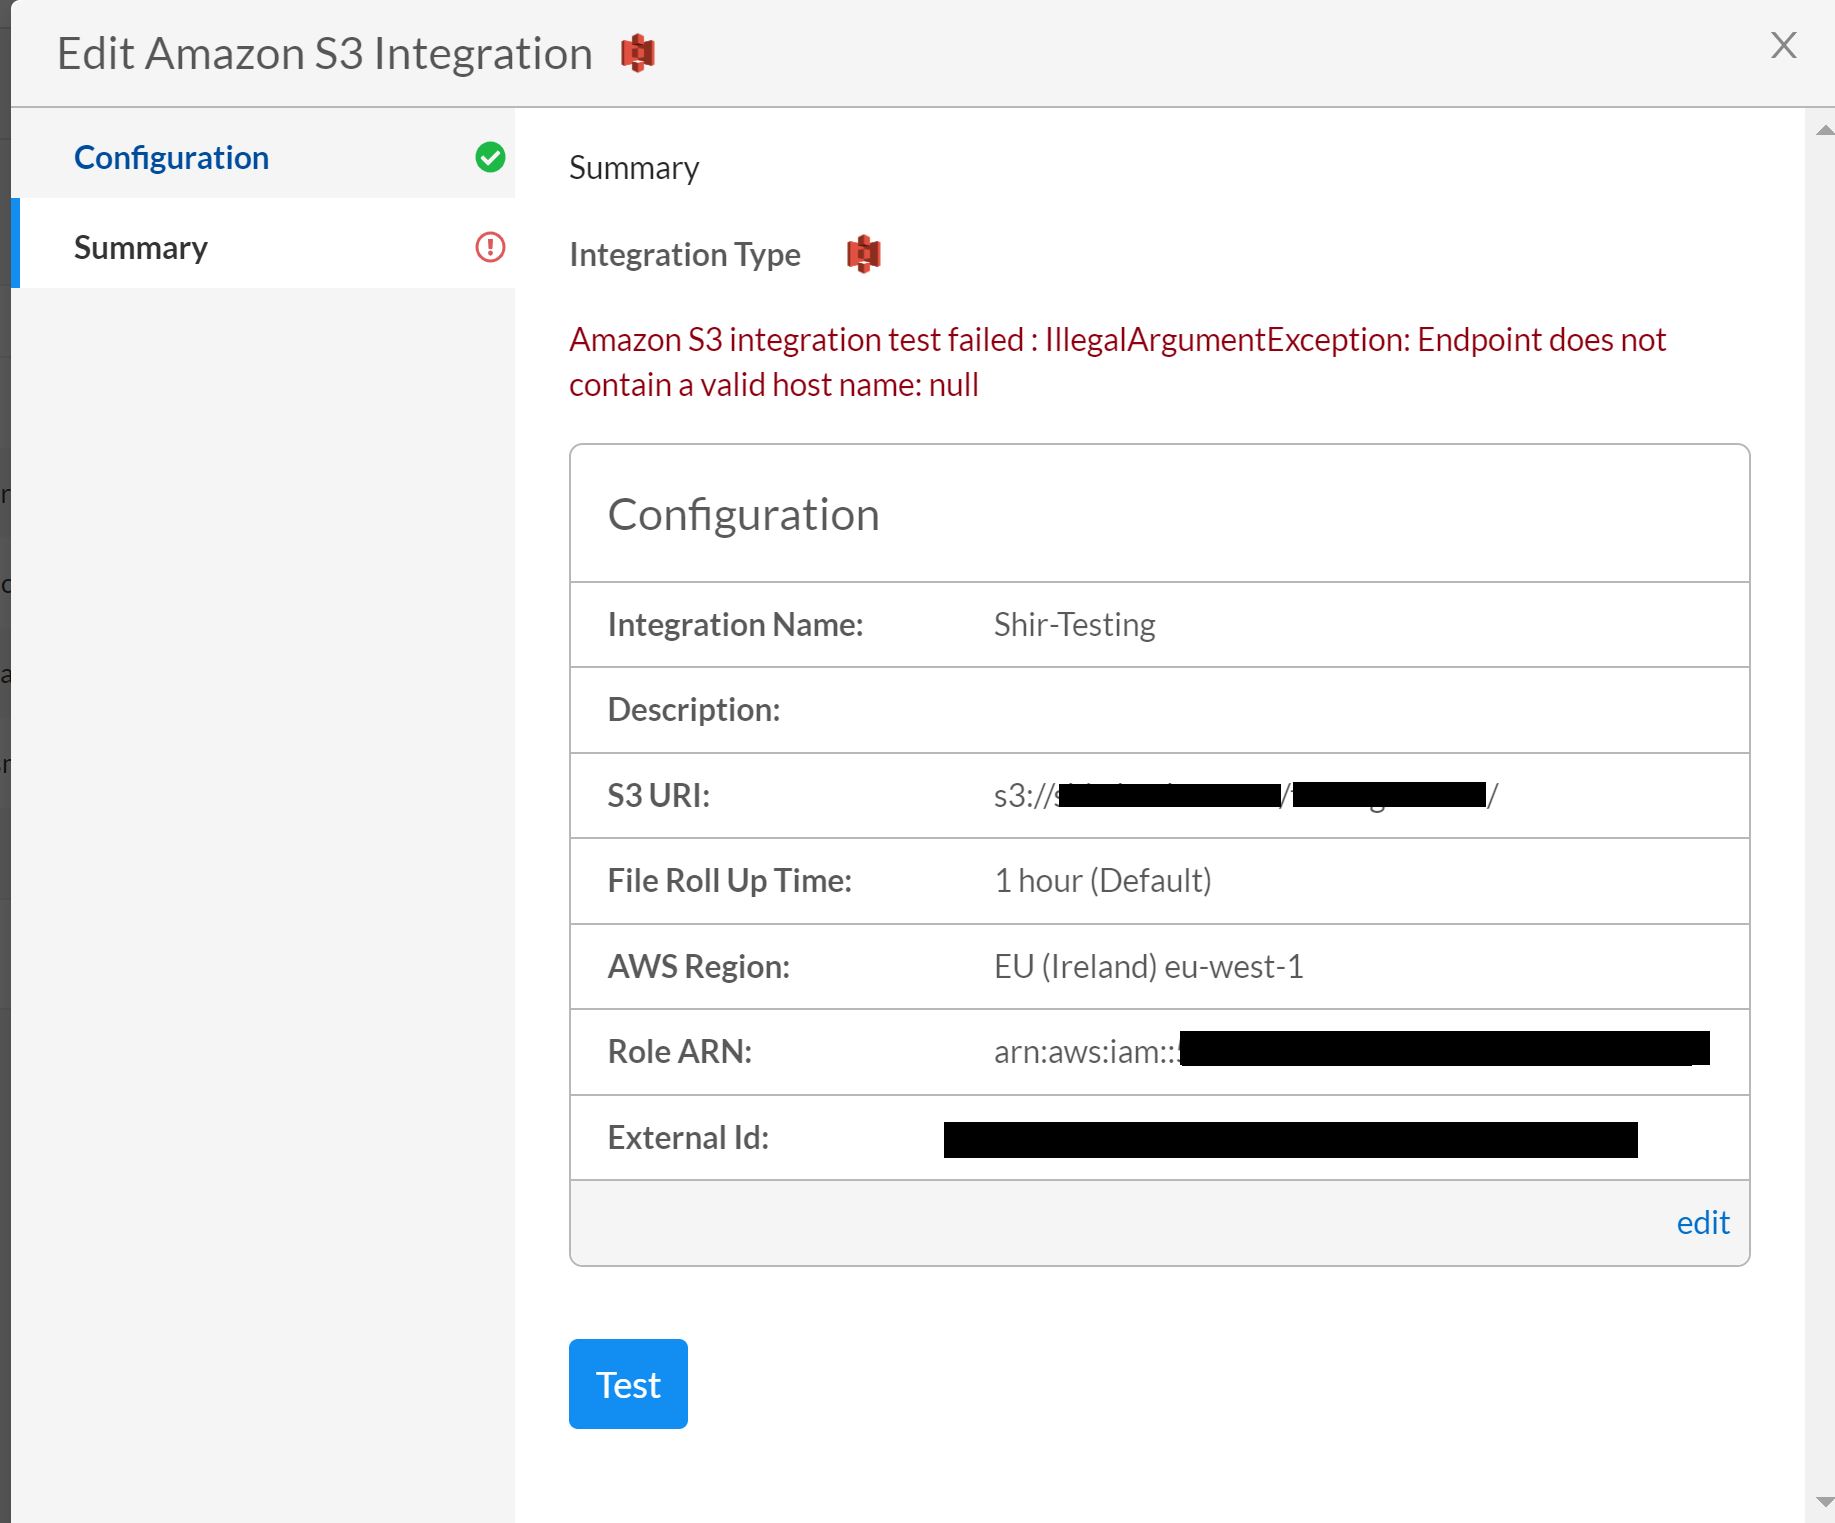1835x1523 pixels.
Task: Click the empty Description row
Action: tap(1159, 710)
